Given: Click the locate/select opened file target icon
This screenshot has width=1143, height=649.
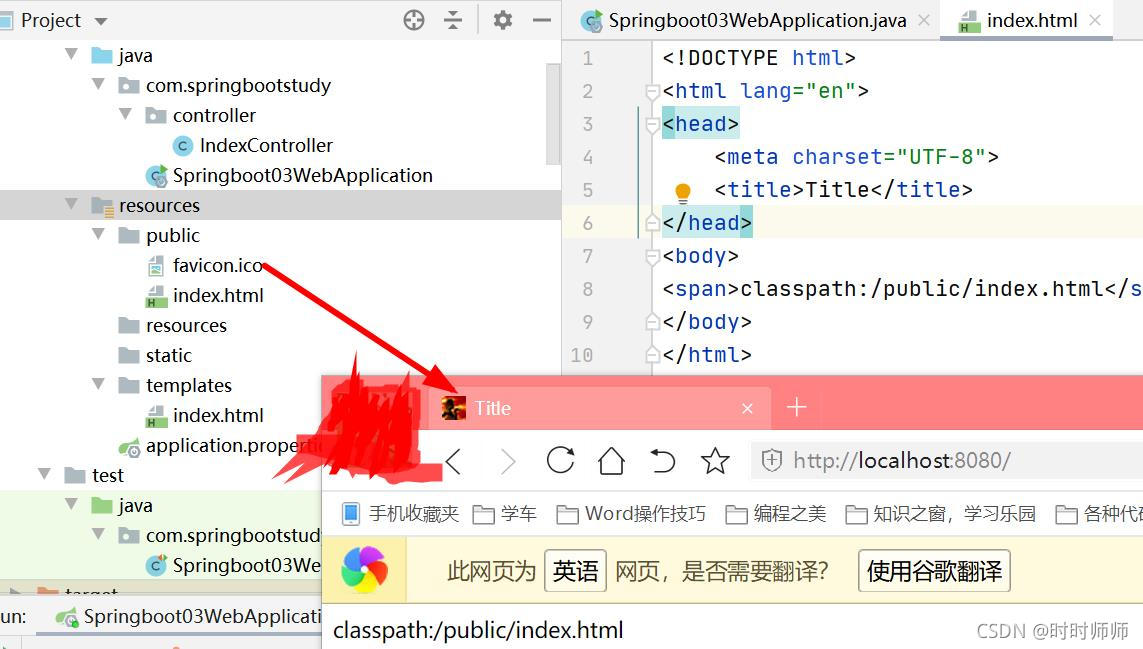Looking at the screenshot, I should (x=414, y=20).
